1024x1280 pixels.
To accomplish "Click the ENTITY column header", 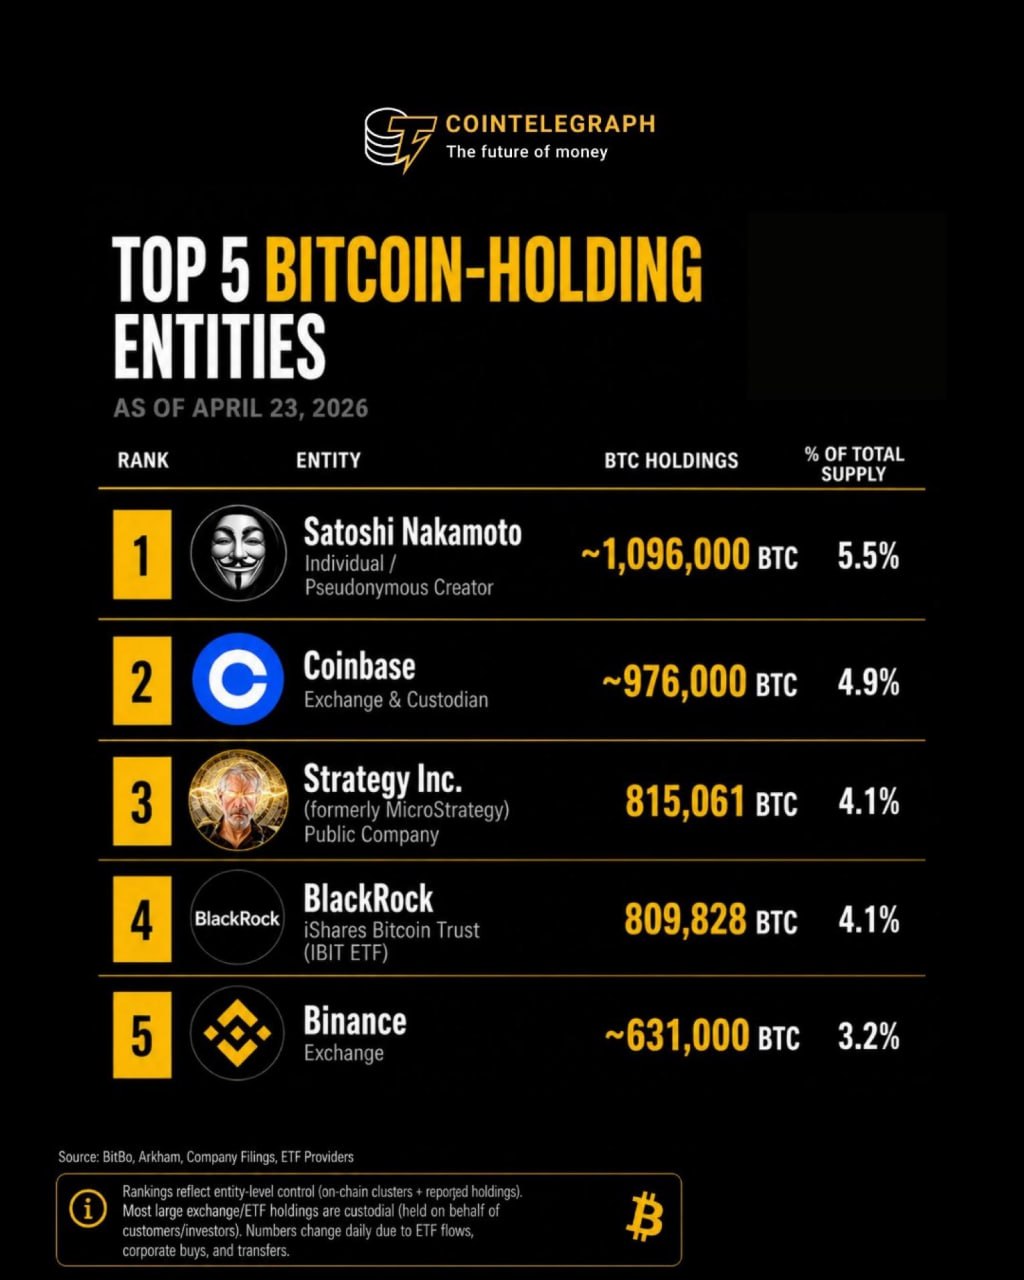I will (328, 461).
